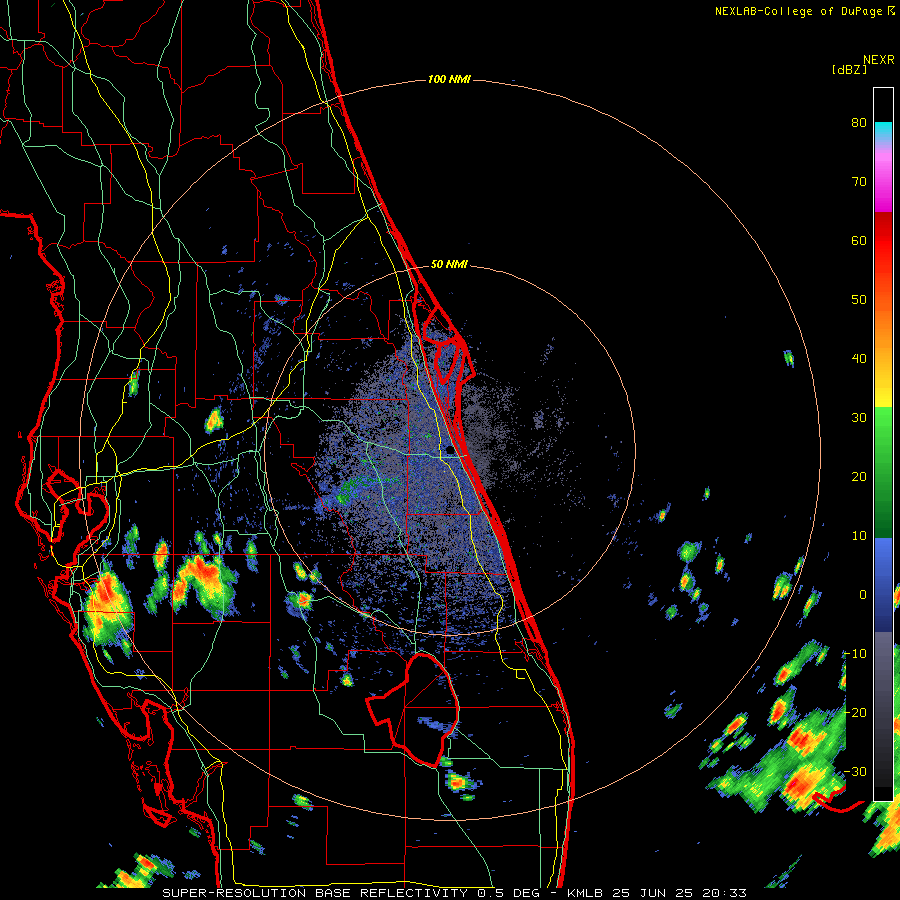This screenshot has width=900, height=900.
Task: Click the 40 value on the dBZ scale
Action: click(859, 359)
